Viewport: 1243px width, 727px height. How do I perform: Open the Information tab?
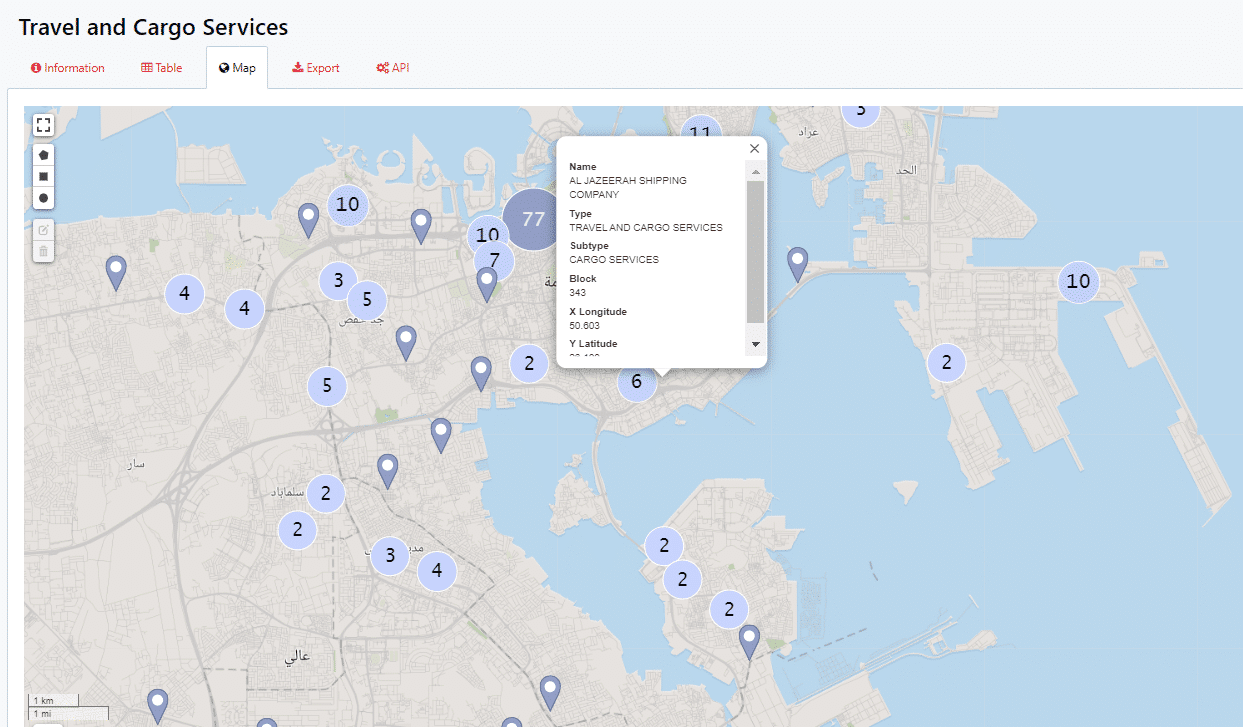68,68
